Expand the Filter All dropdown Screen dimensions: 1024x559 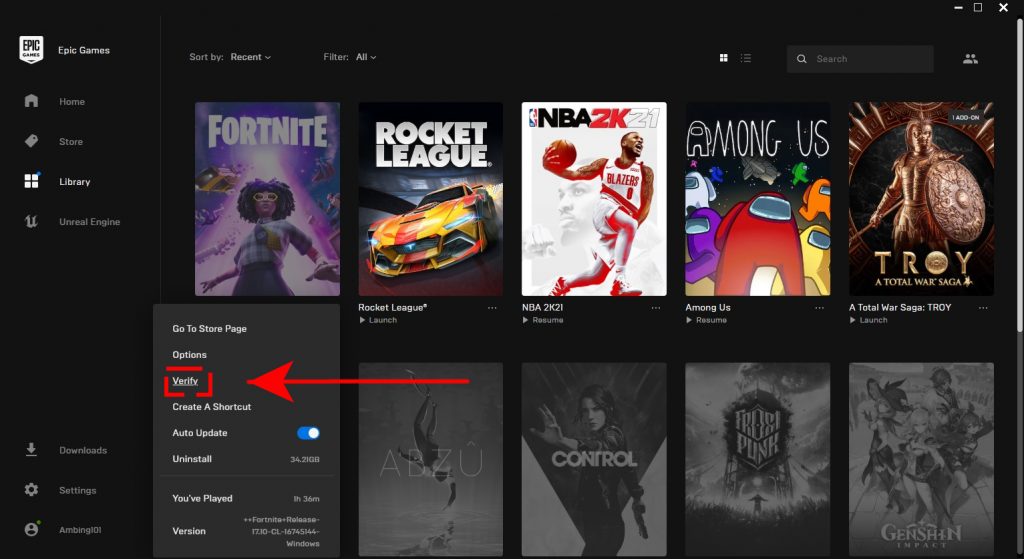[x=366, y=57]
